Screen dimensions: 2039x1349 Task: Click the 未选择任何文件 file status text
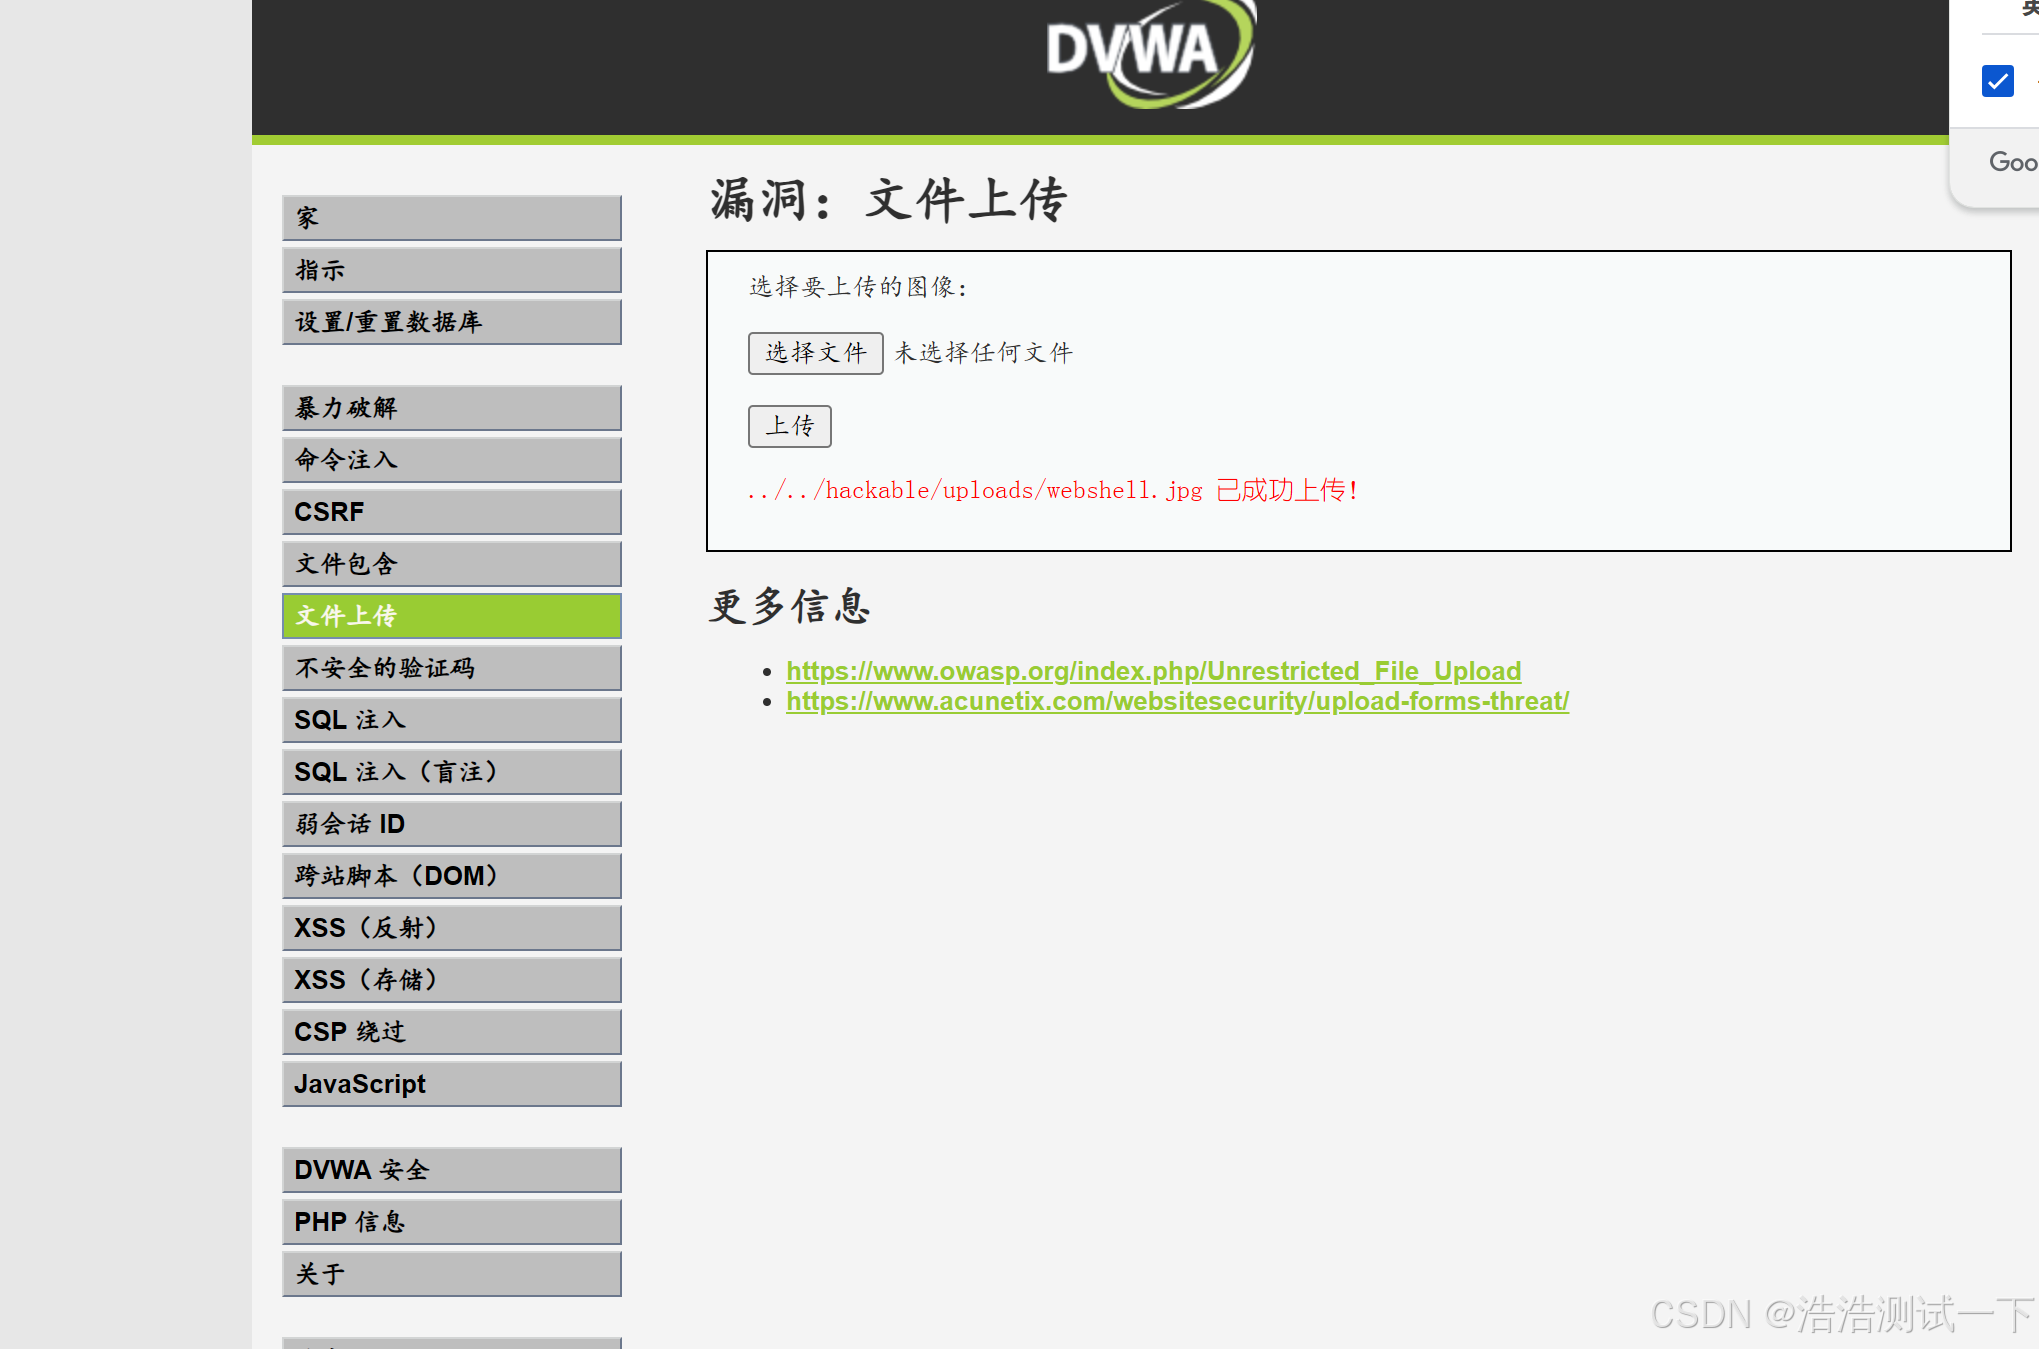pos(983,353)
